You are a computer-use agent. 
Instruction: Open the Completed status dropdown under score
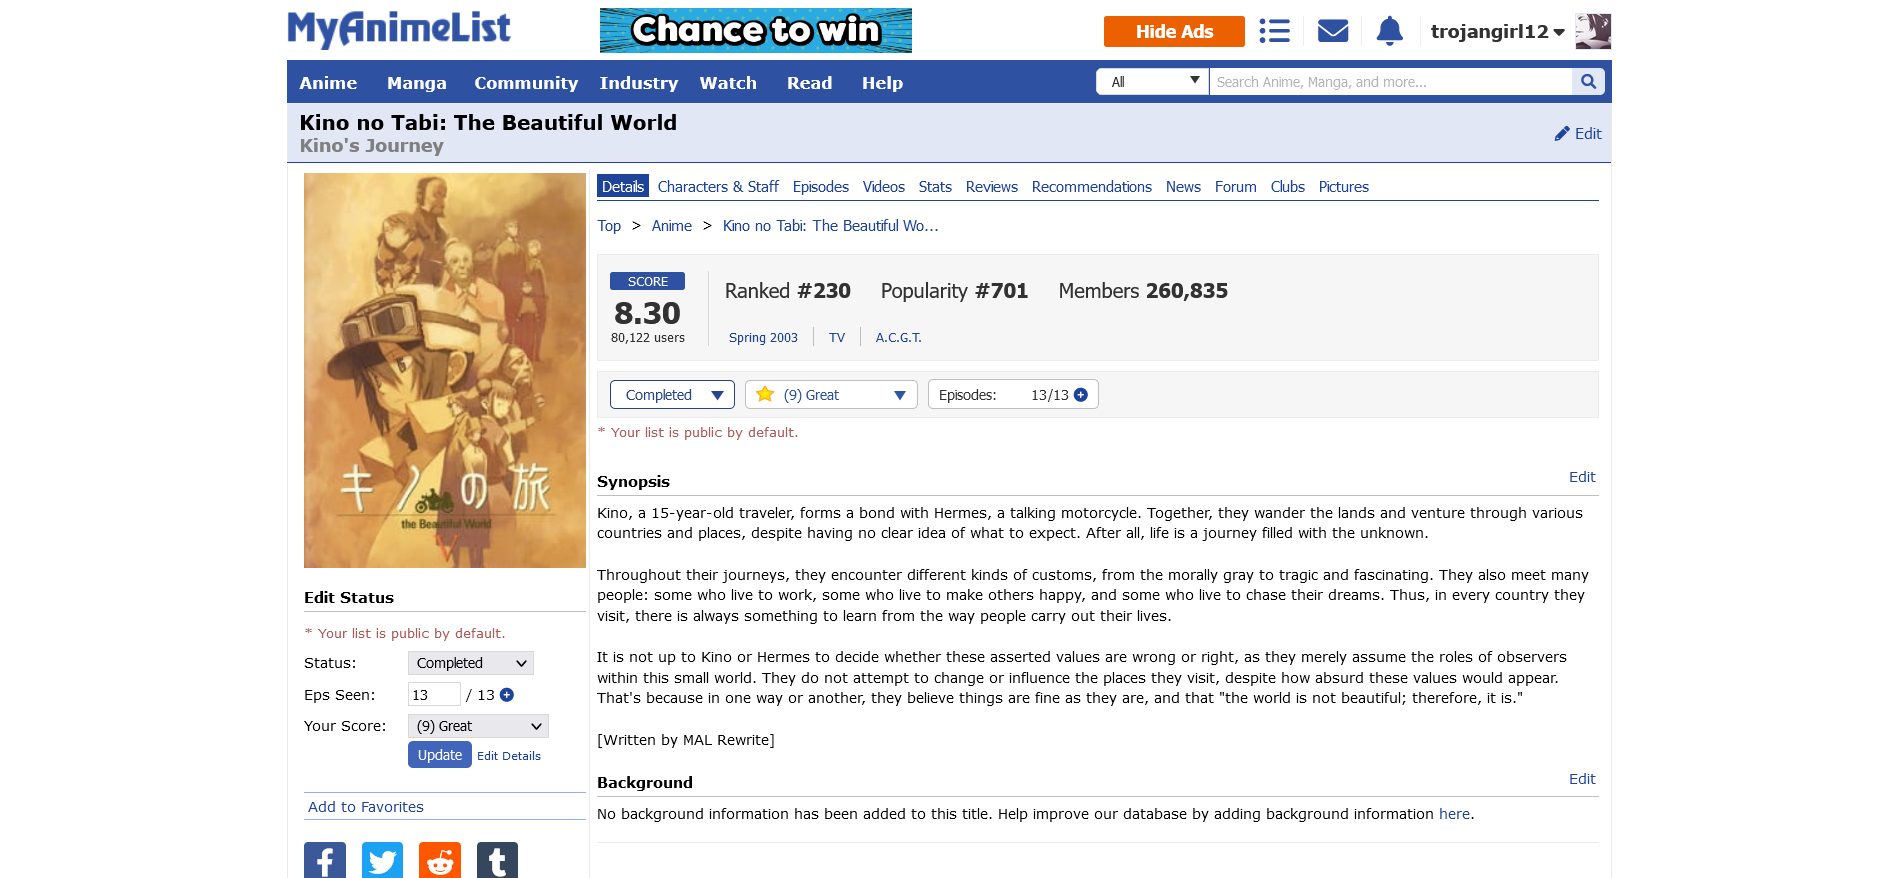click(672, 395)
